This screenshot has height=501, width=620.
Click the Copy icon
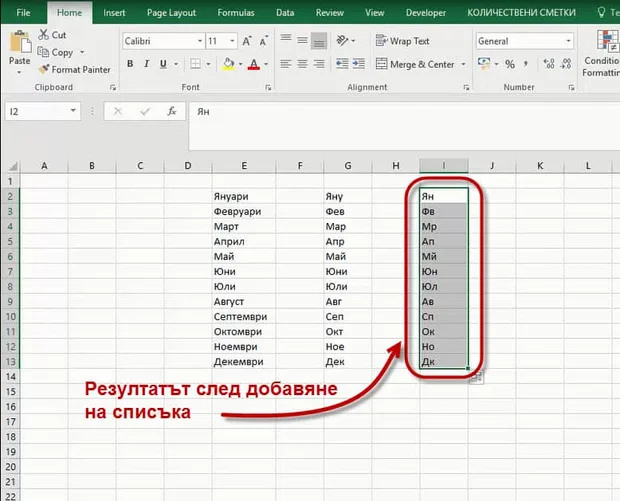tap(43, 52)
